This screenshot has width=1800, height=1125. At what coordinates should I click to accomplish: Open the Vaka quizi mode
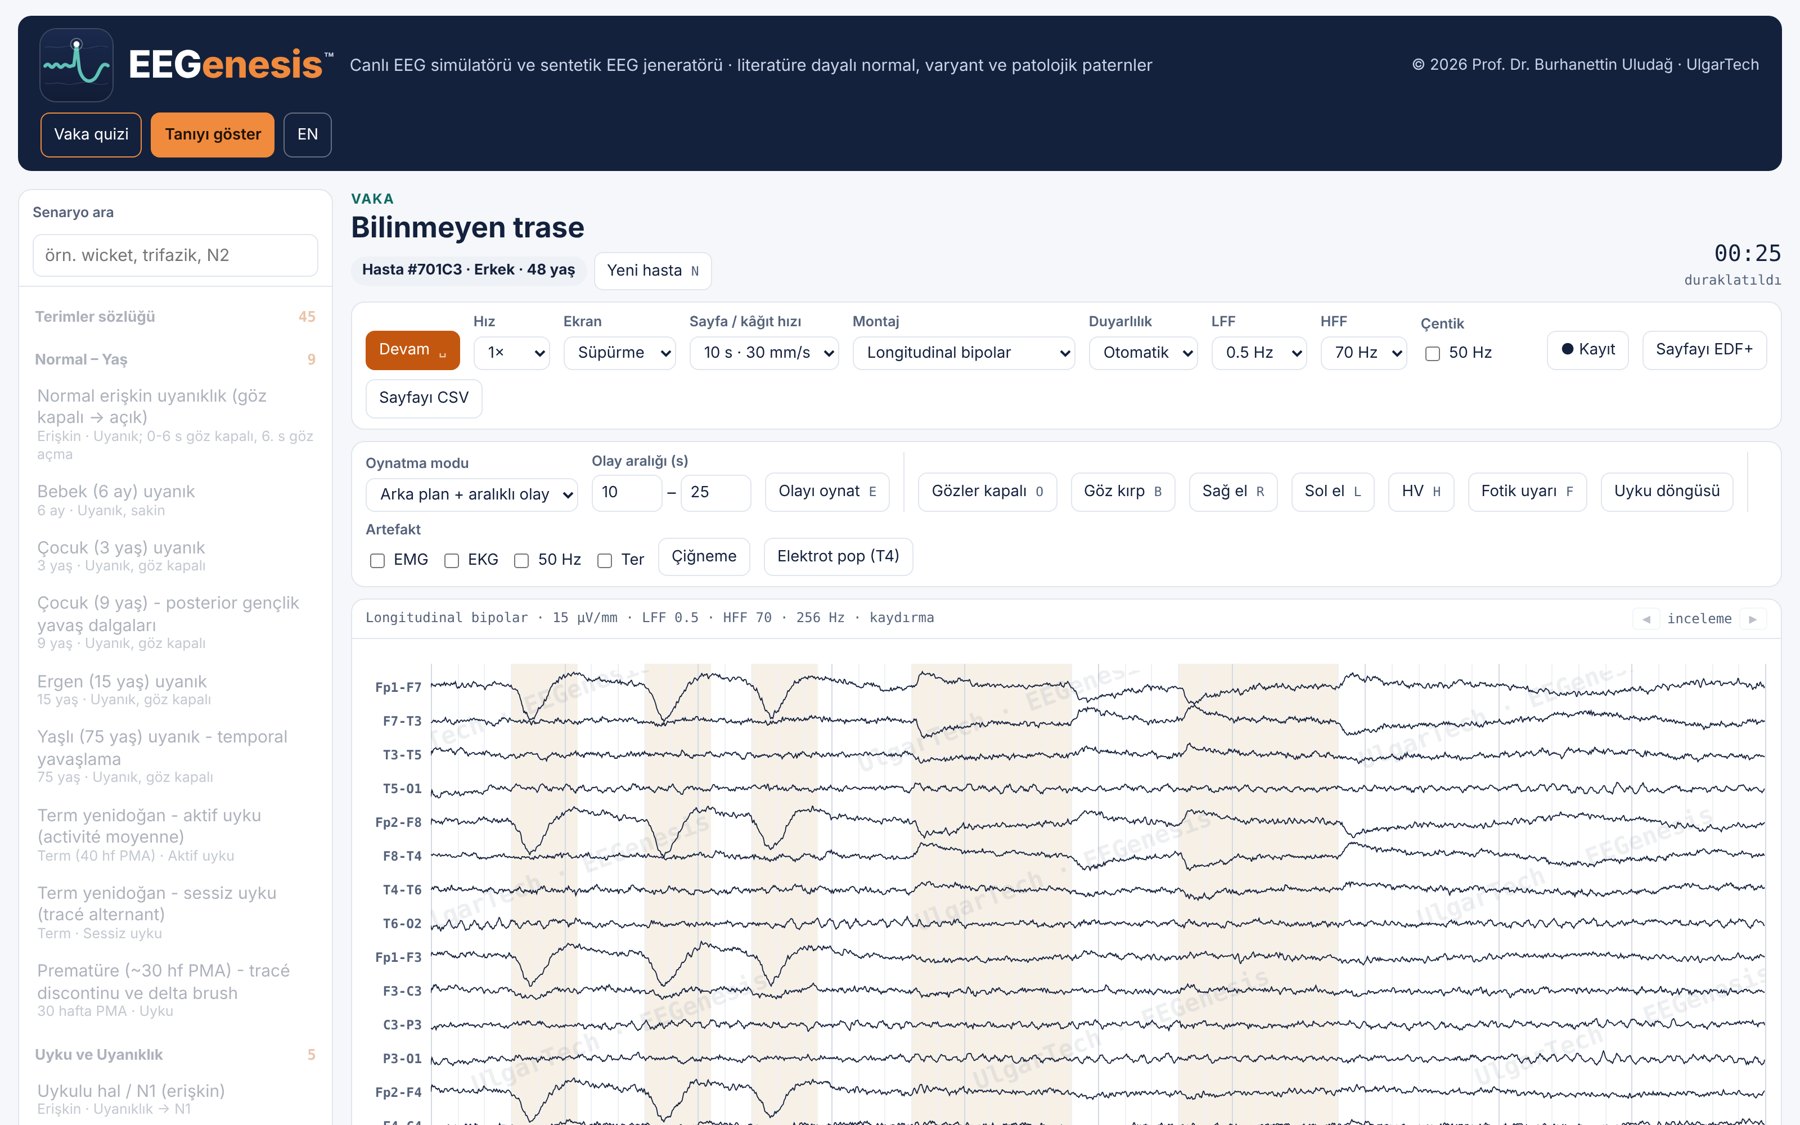pos(91,135)
